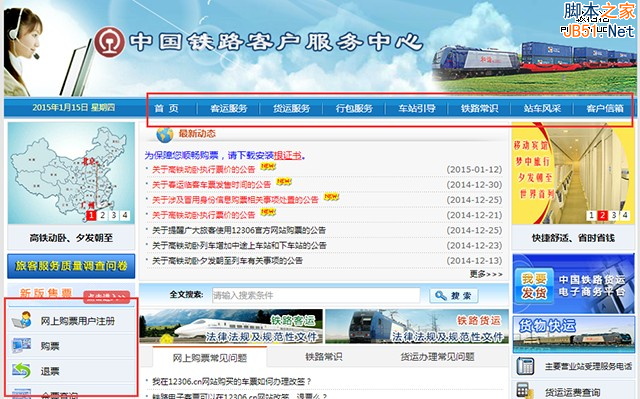The width and height of the screenshot is (640, 399).
Task: Switch to the 货运办理常见问题 tab
Action: (x=437, y=357)
